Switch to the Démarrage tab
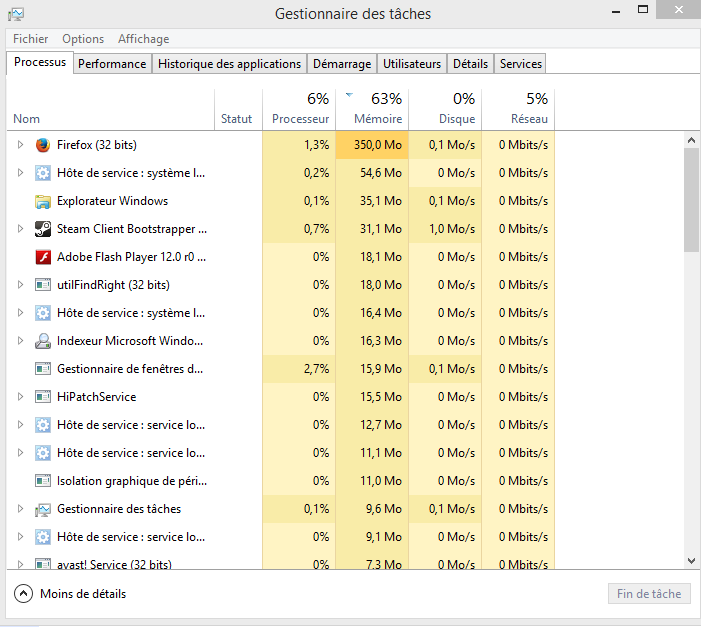Image resolution: width=701 pixels, height=627 pixels. [342, 64]
